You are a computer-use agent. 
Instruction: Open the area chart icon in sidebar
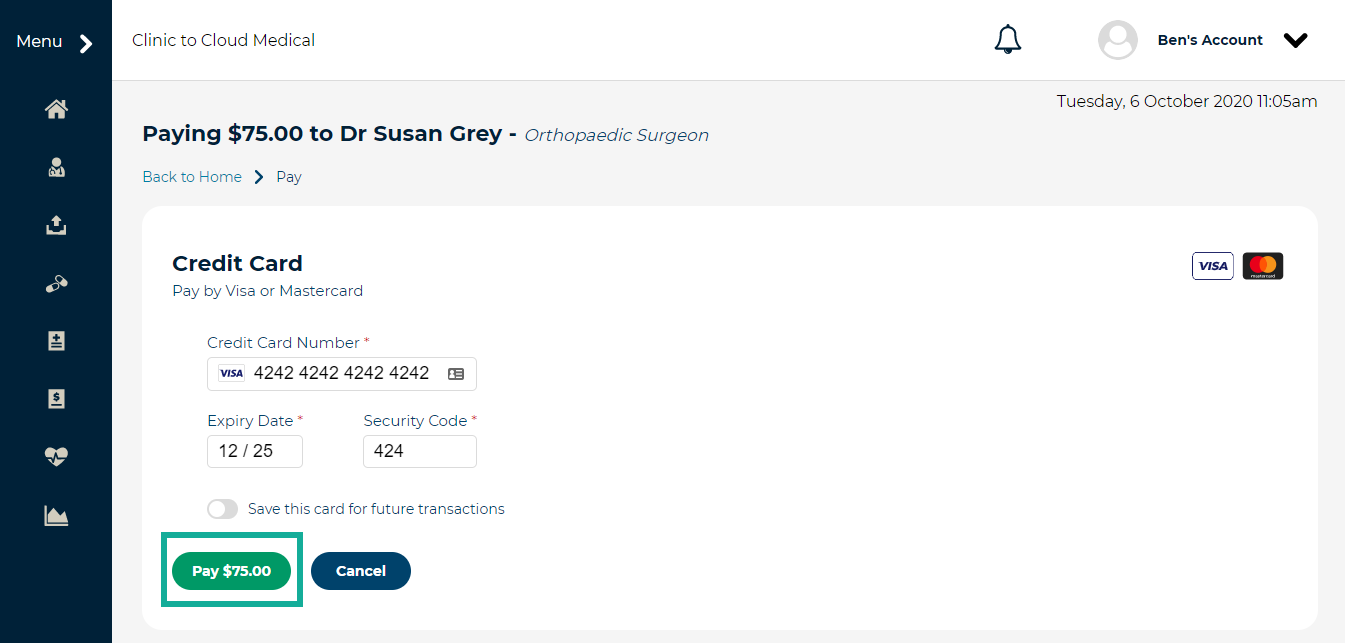click(56, 516)
